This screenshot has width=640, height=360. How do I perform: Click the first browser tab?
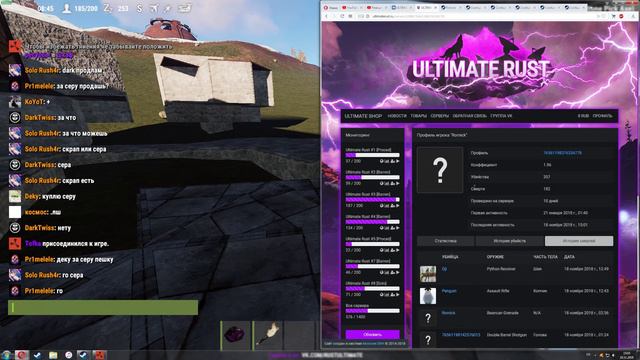coord(331,7)
